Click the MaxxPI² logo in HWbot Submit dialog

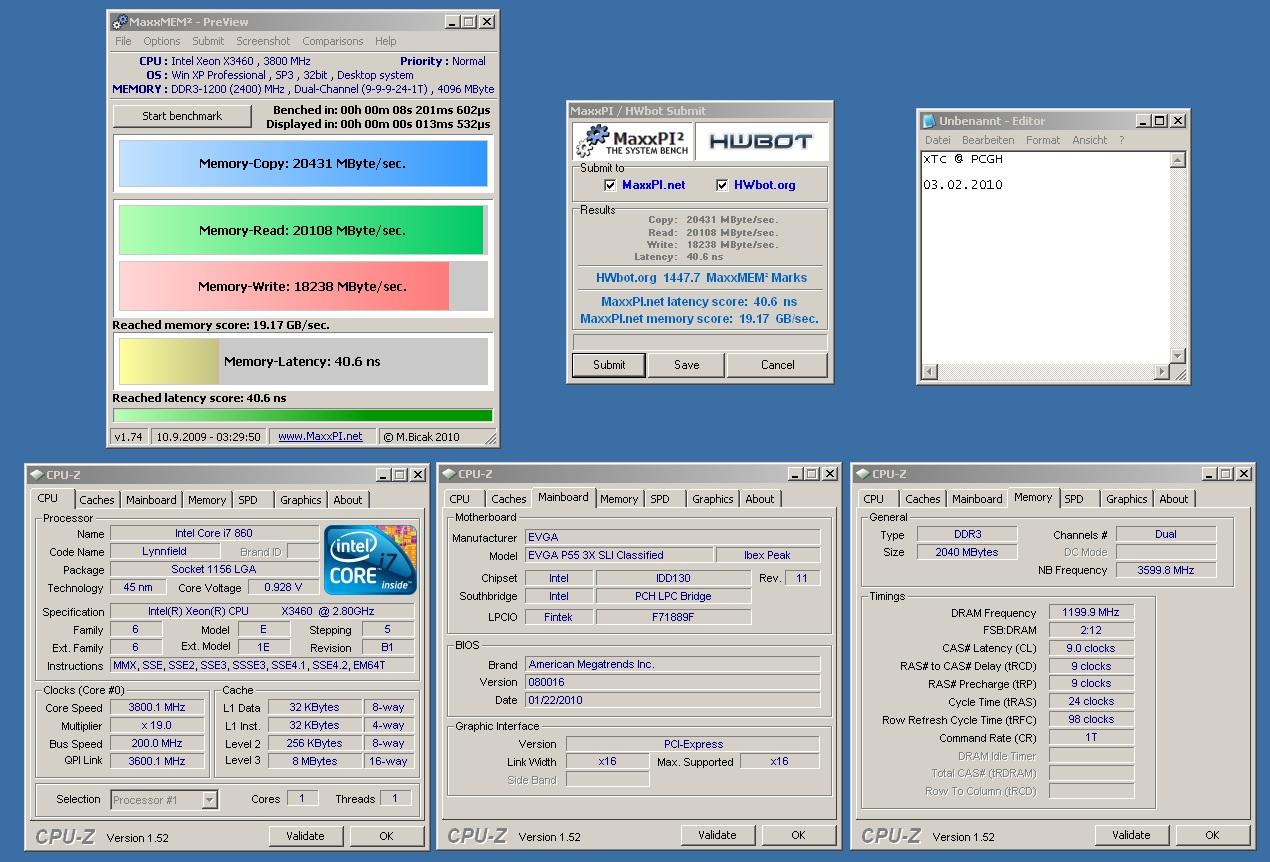click(x=631, y=141)
